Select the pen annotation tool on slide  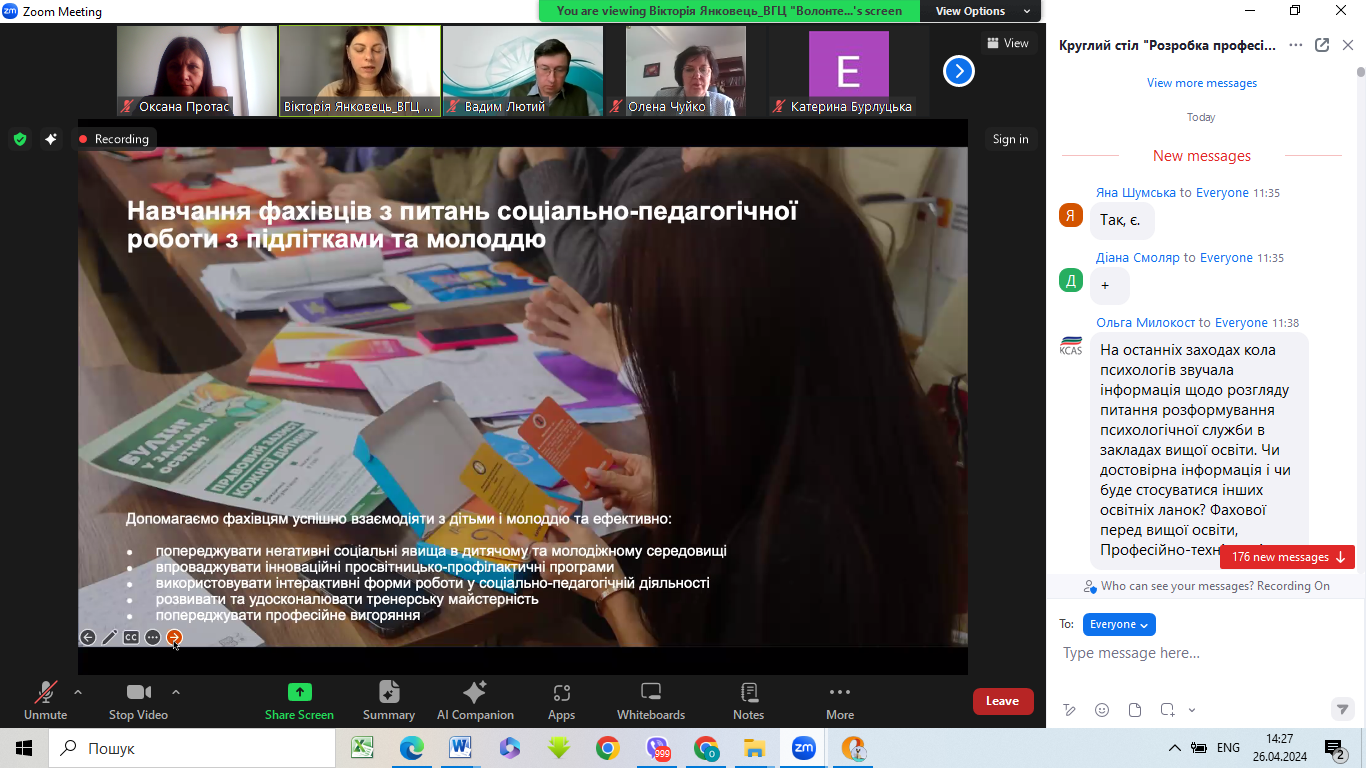pos(110,637)
